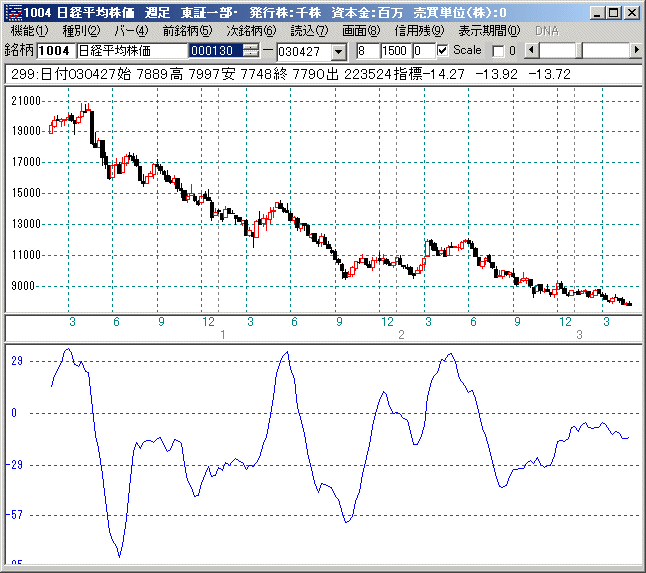
Task: Click the year marker 1 on time axis
Action: 223,334
